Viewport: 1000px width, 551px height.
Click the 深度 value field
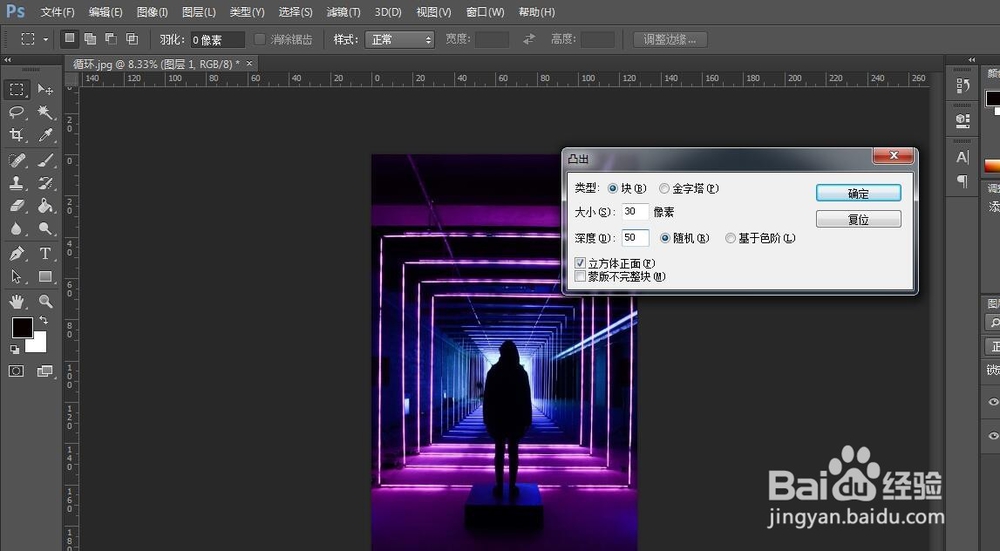635,238
